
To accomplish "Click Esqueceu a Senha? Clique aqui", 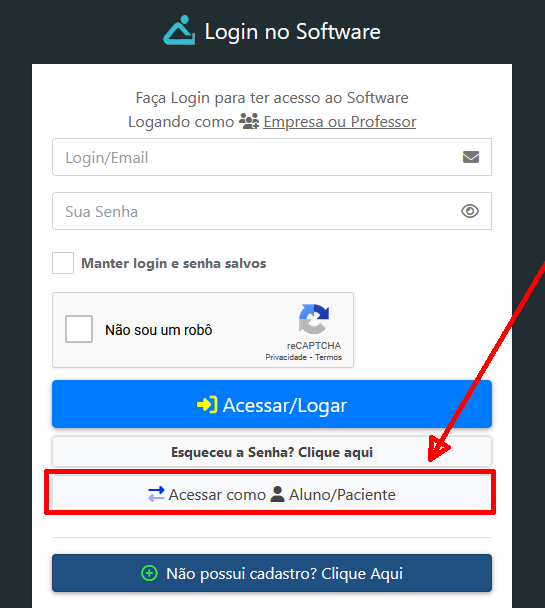I will coord(272,452).
